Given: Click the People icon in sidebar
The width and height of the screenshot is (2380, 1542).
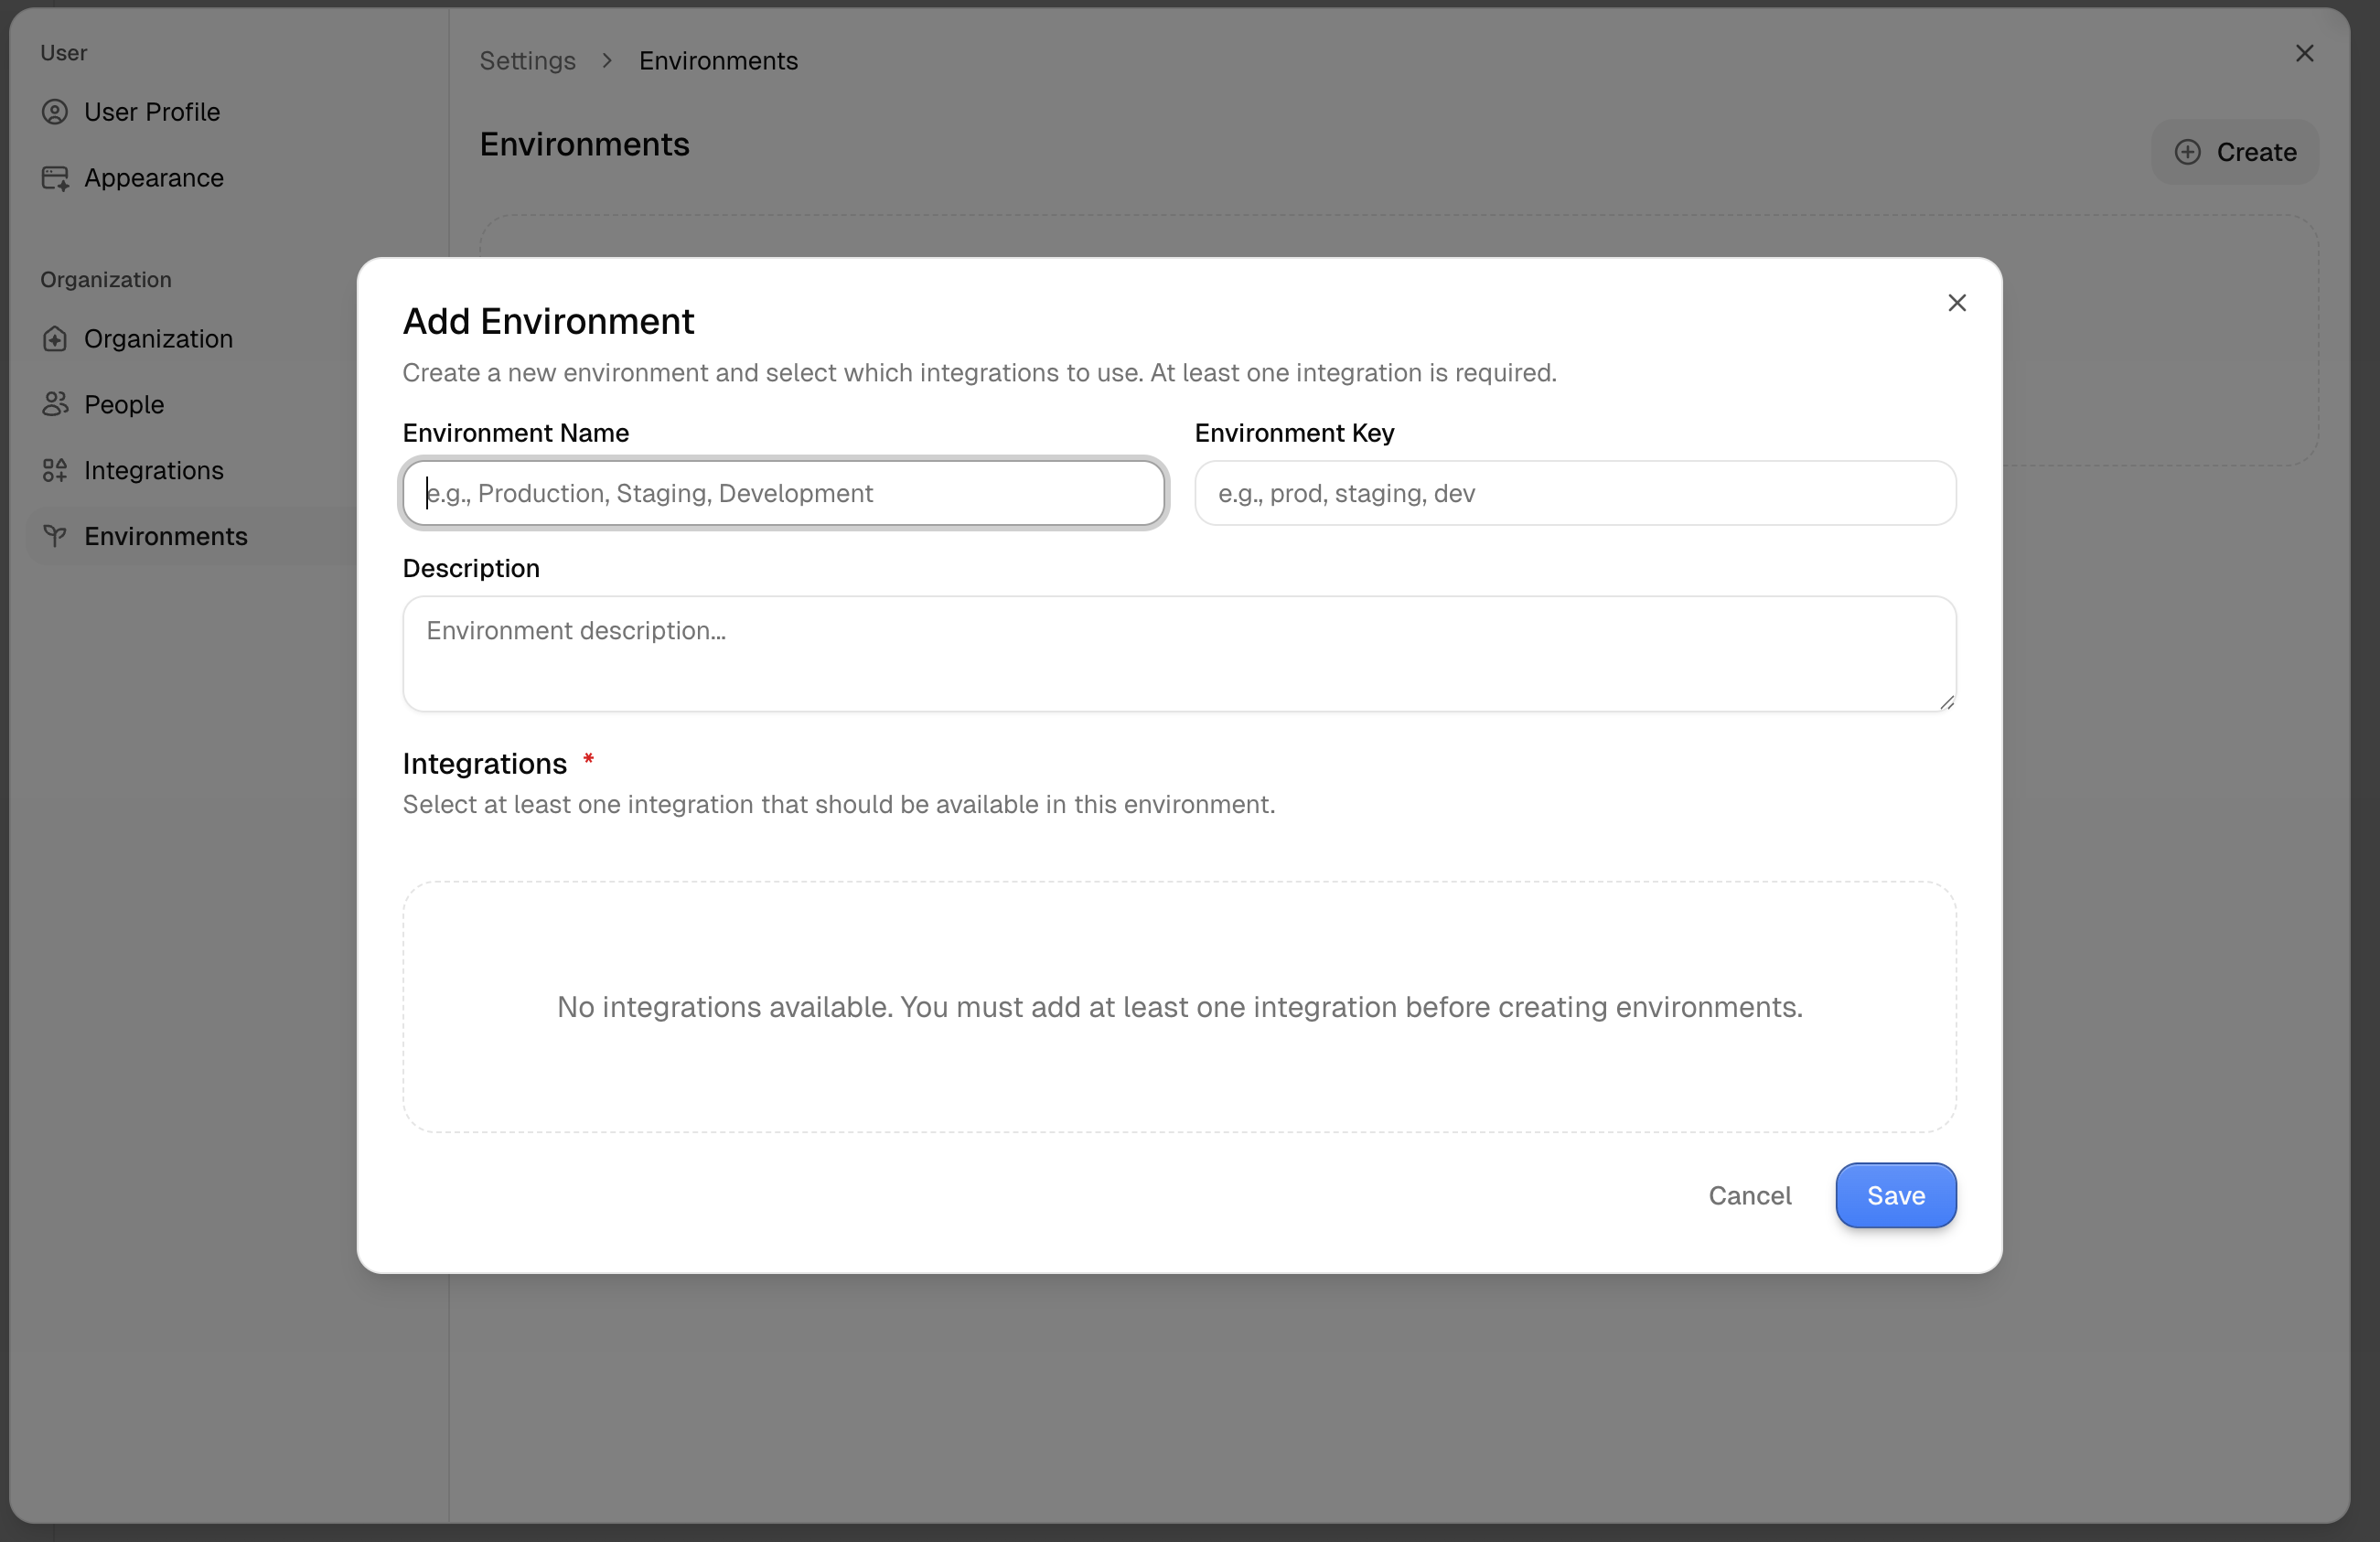Looking at the screenshot, I should (x=55, y=404).
